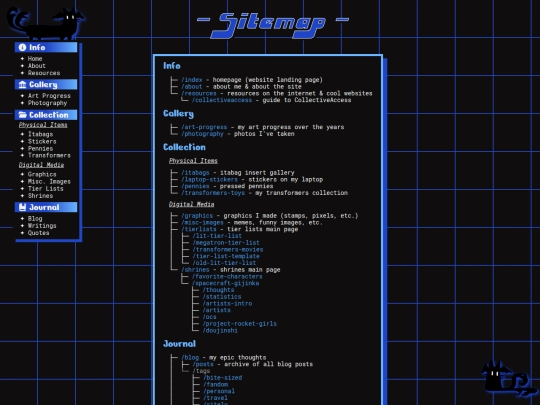Screen dimensions: 540x405
Task: Select Photography in the sidebar
Action: pos(47,103)
